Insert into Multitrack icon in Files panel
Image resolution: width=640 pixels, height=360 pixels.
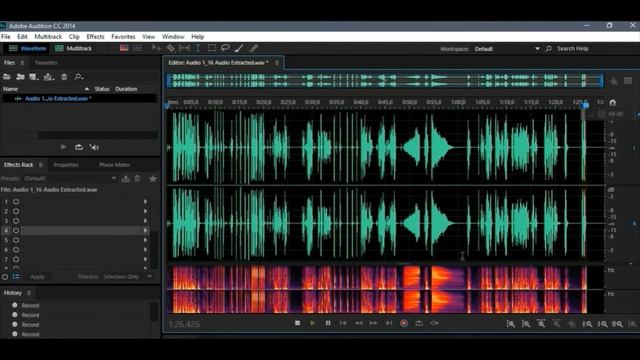tap(49, 76)
